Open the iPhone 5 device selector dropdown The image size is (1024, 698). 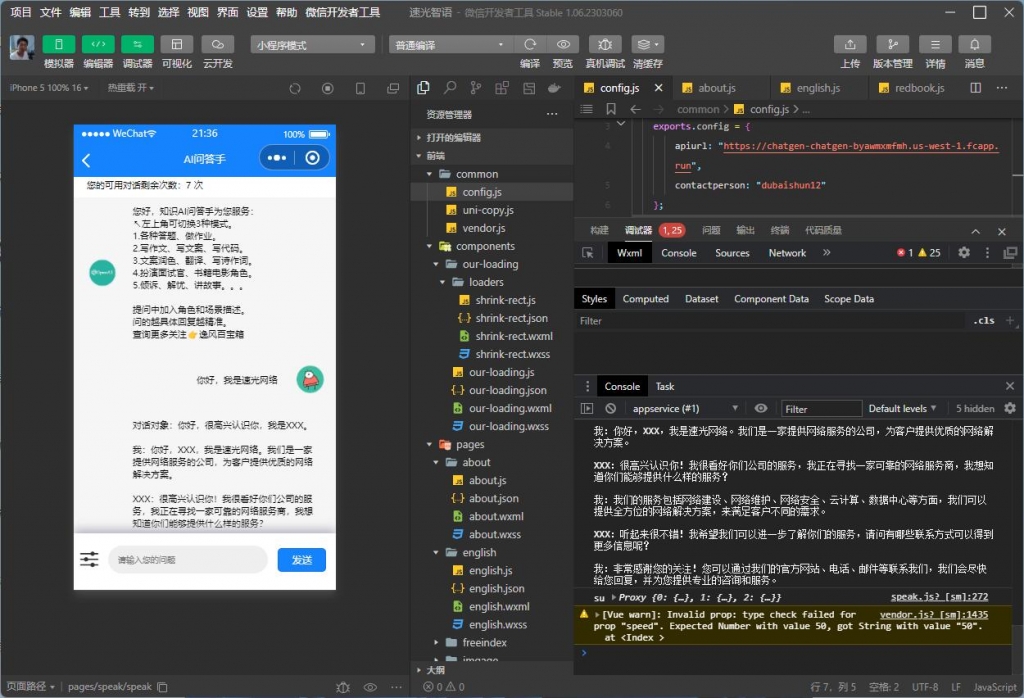(x=49, y=87)
